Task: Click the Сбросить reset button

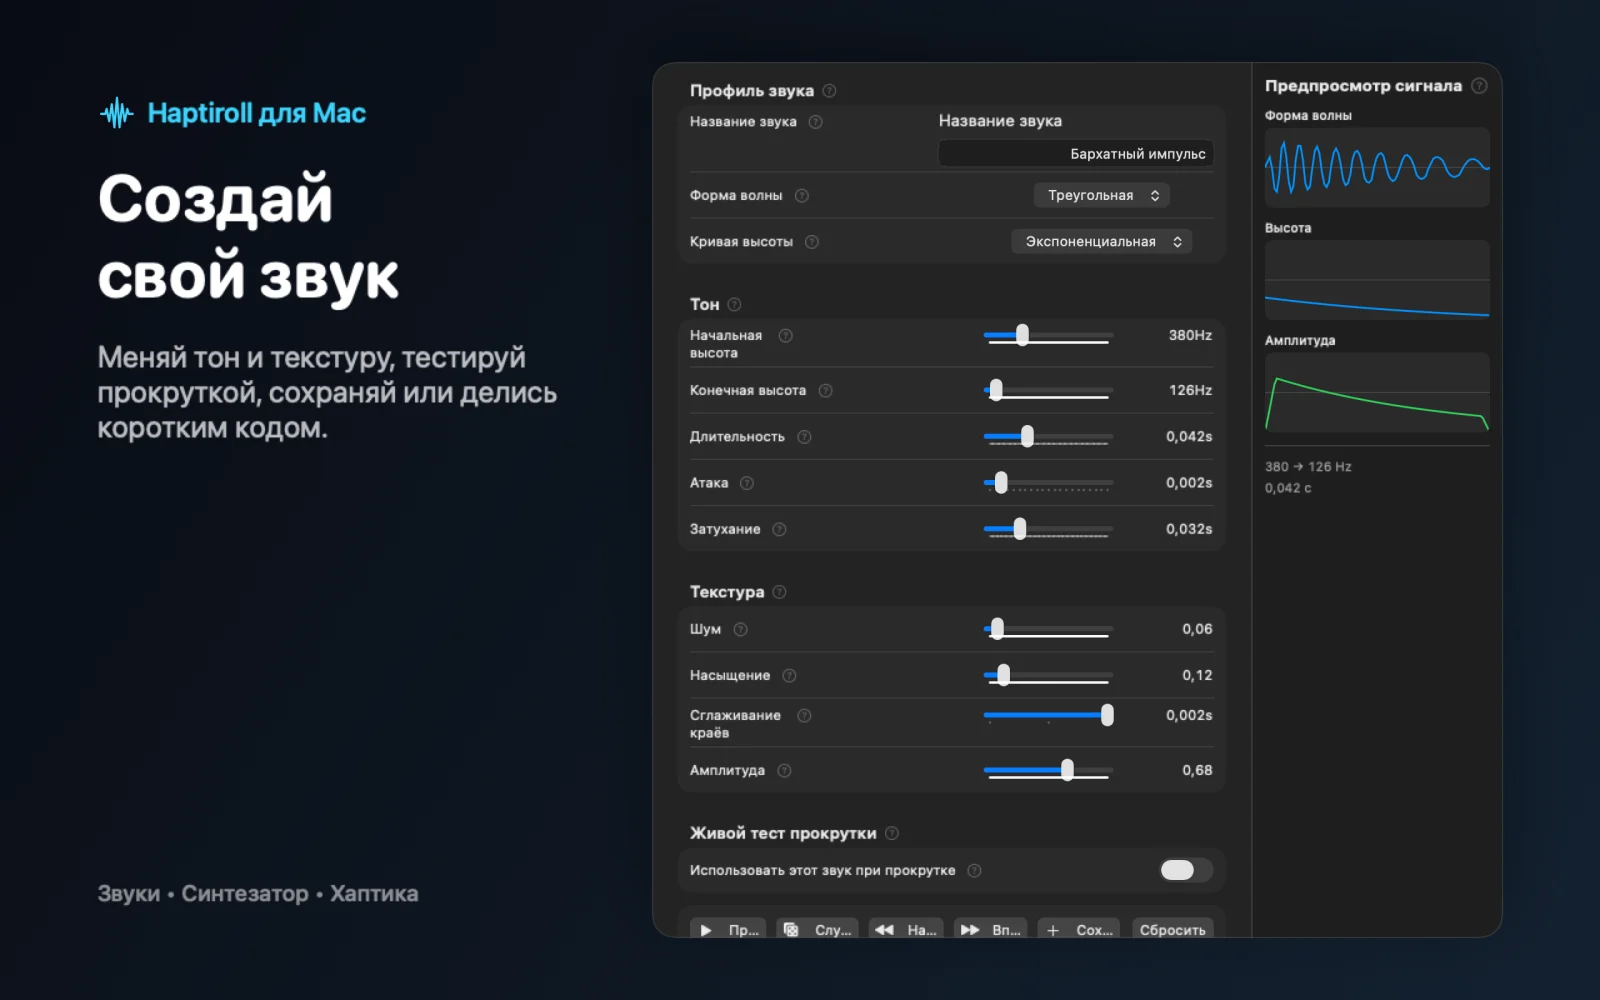Action: coord(1172,929)
